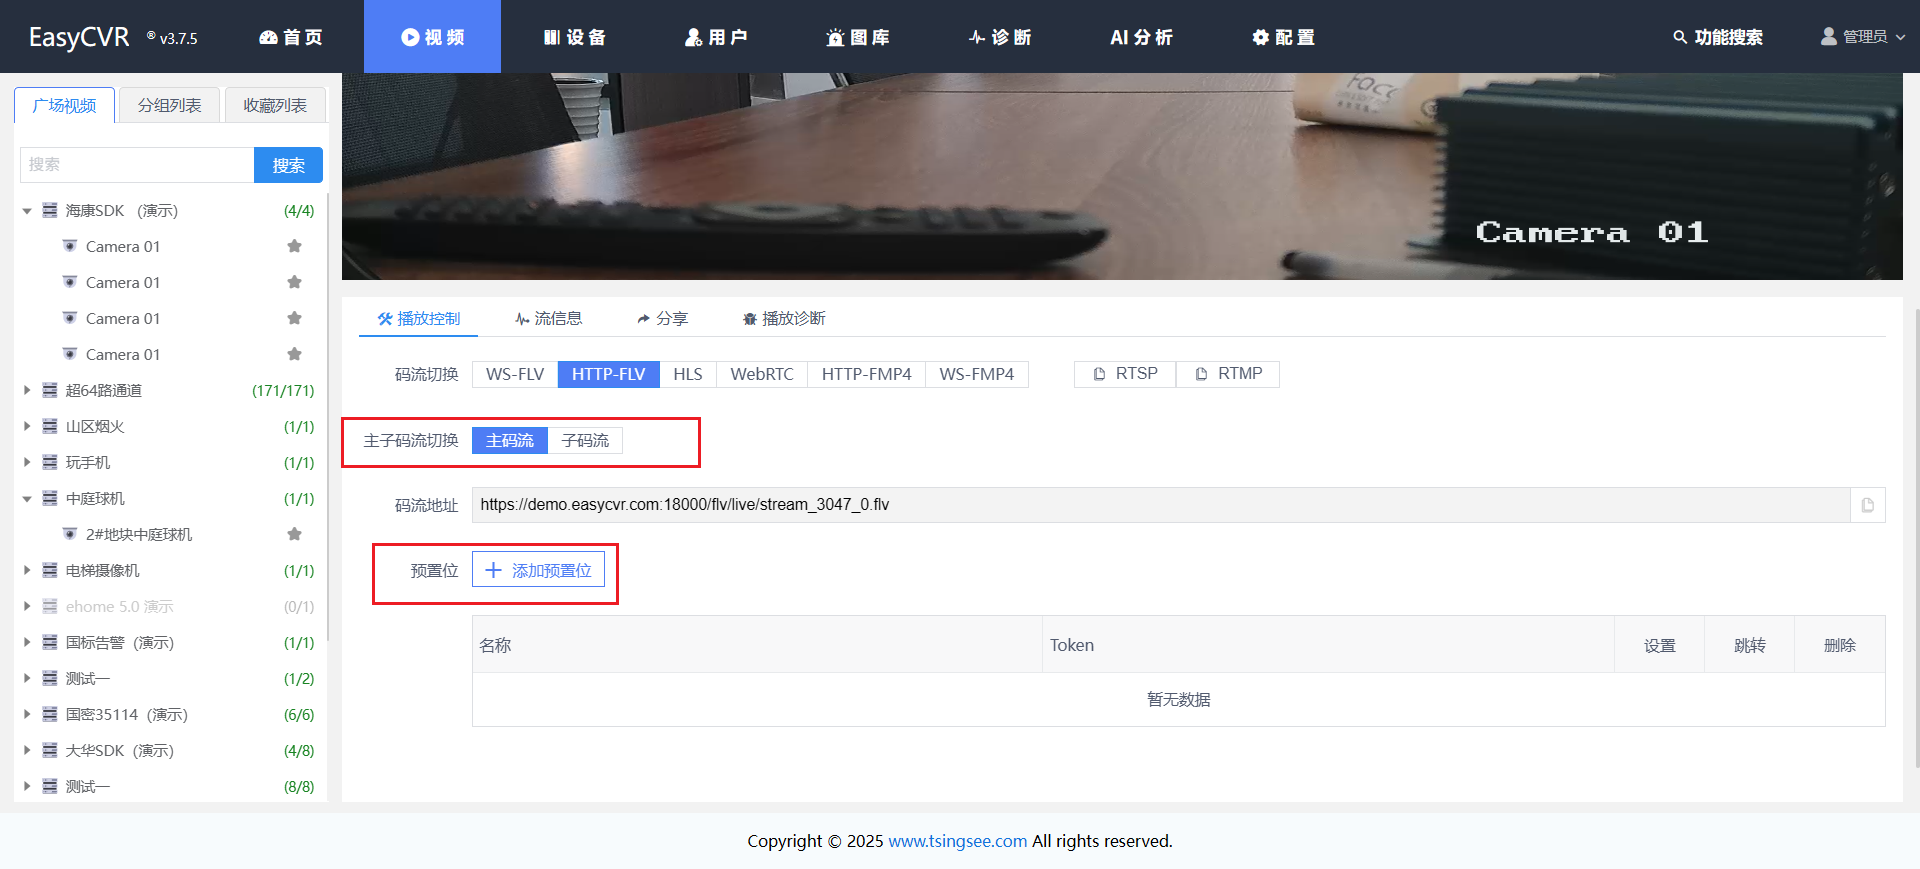Click the server icon beside 超64路通道
The width and height of the screenshot is (1920, 869).
click(x=50, y=390)
